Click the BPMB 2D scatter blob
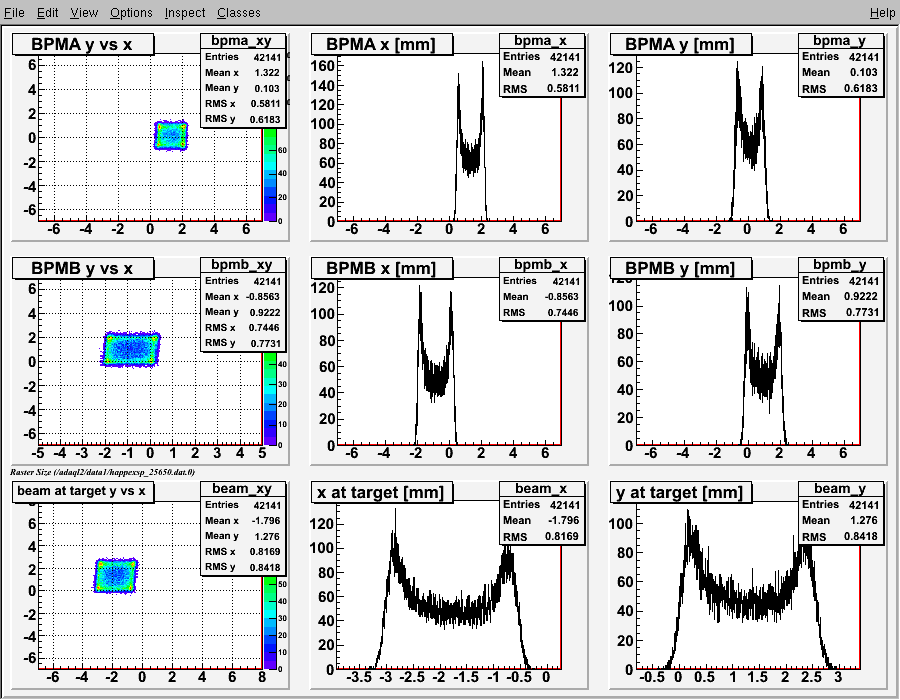Viewport: 900px width, 700px height. [131, 349]
